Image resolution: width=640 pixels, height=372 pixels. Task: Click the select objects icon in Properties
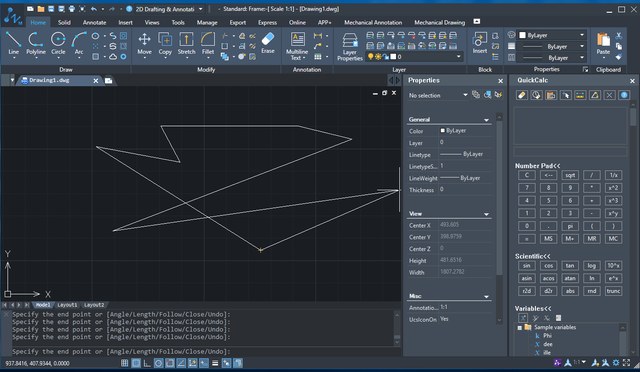[x=487, y=95]
